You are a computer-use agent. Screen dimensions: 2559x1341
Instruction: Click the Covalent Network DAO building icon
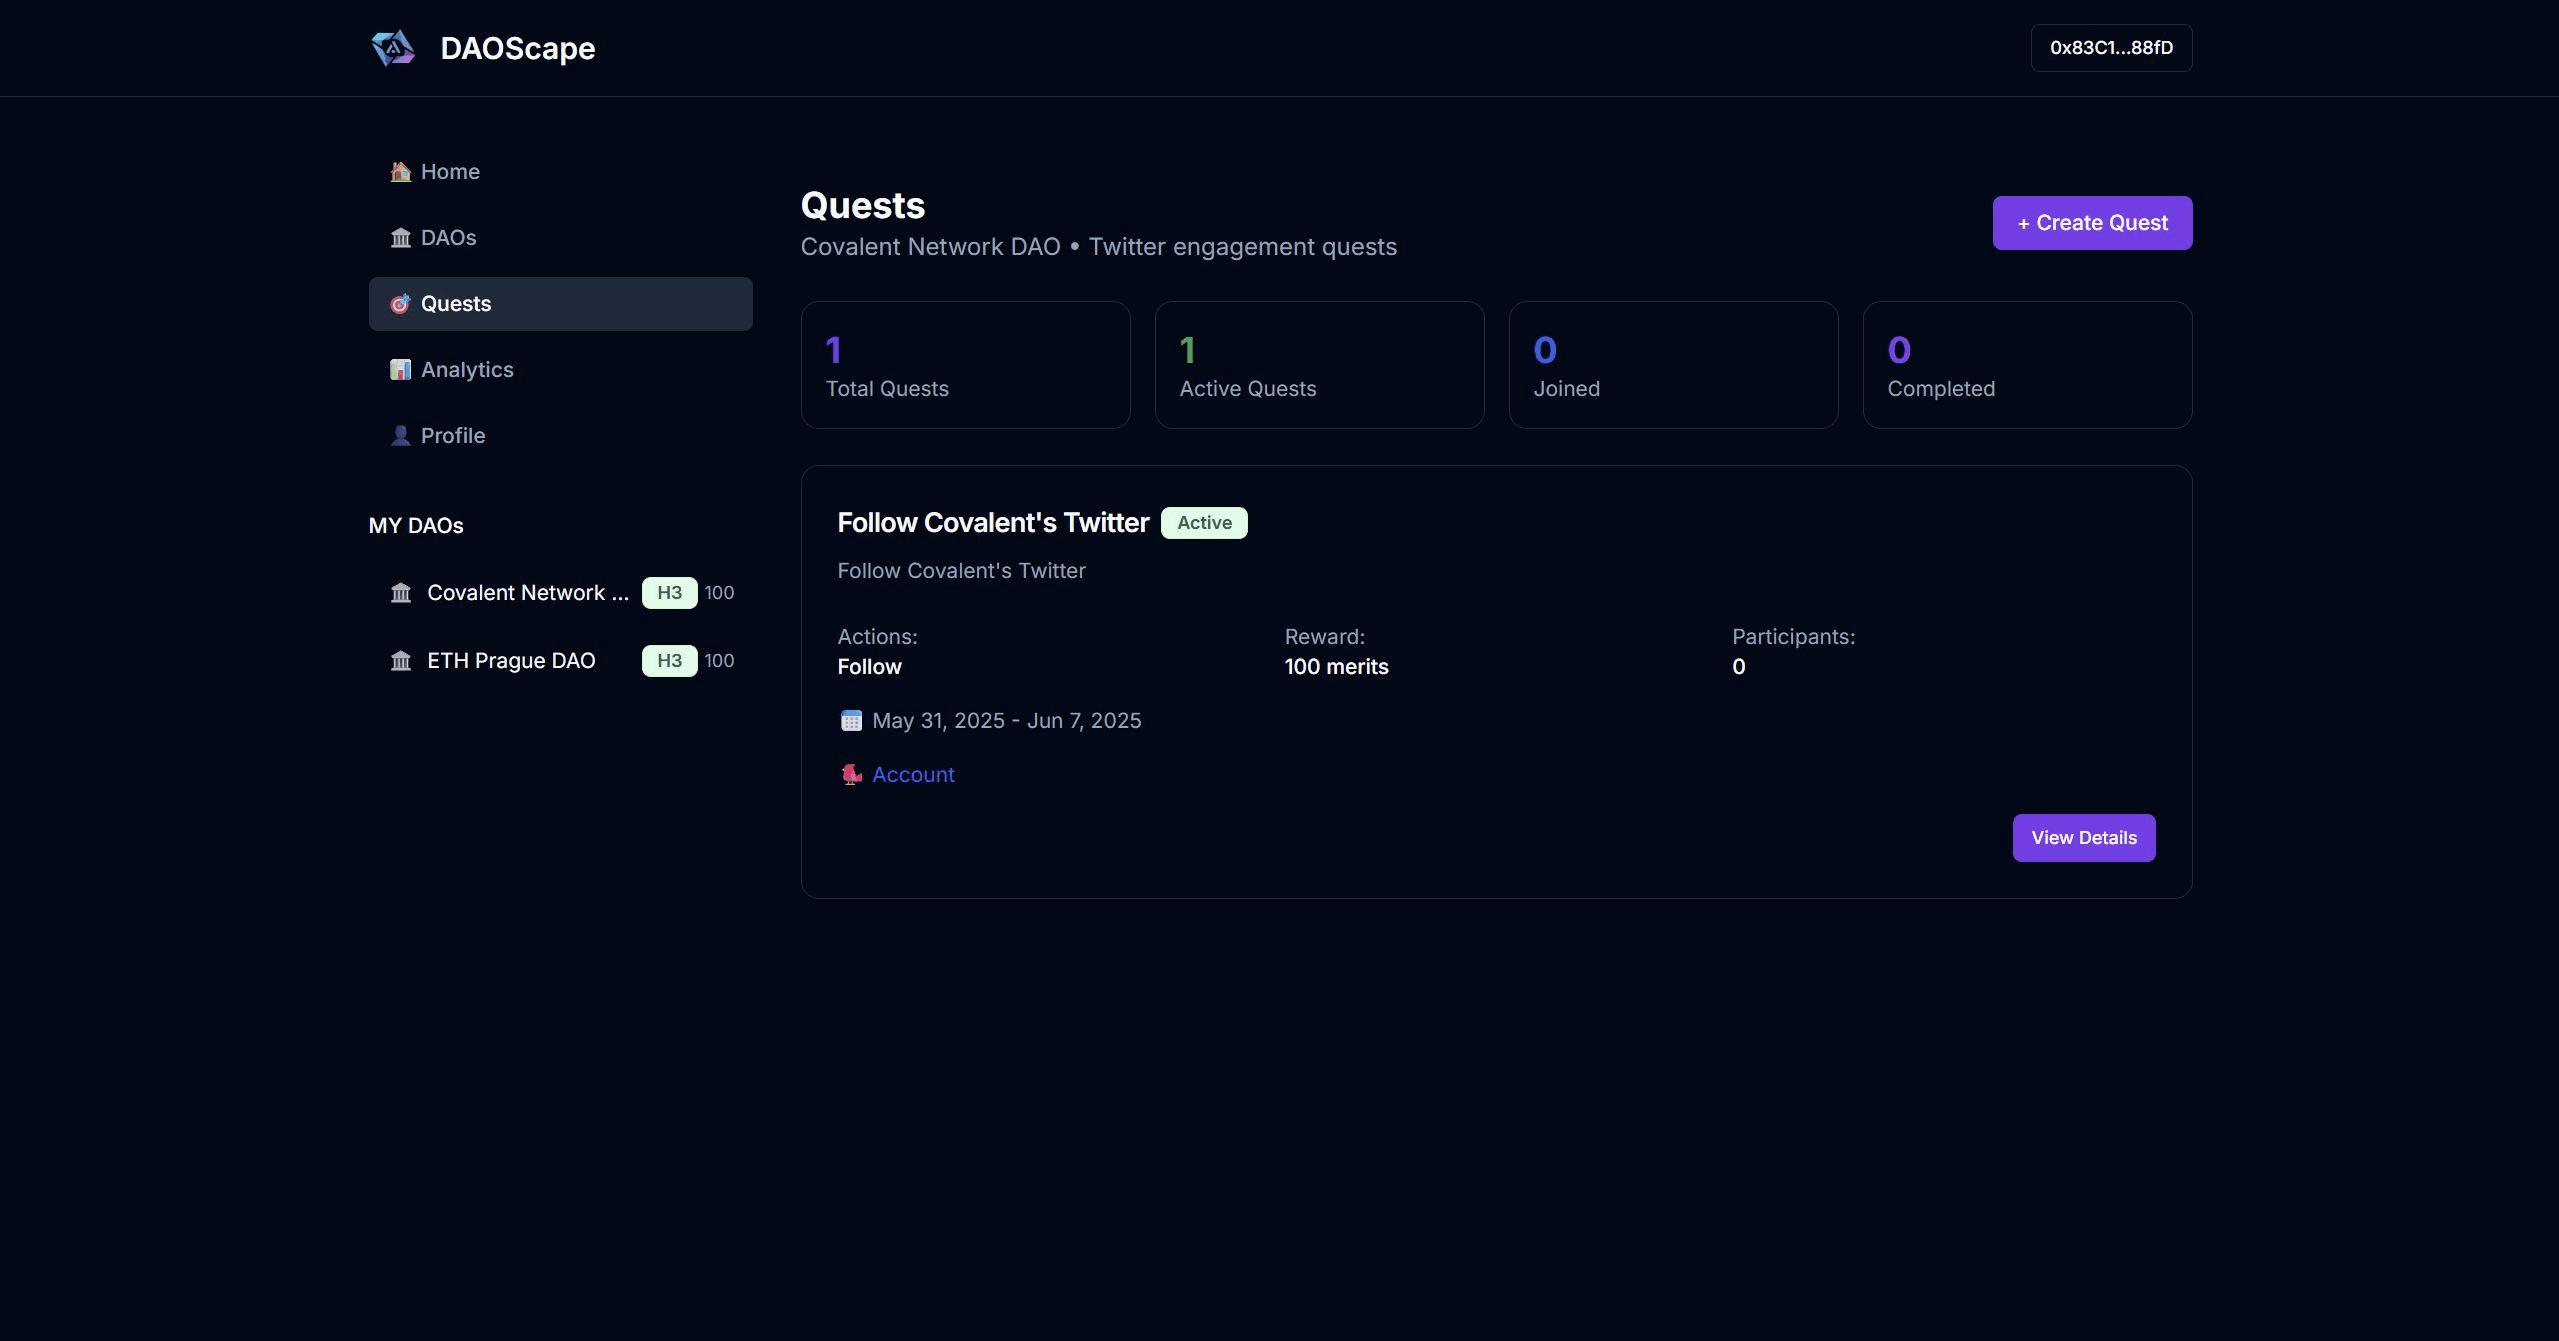(x=401, y=593)
